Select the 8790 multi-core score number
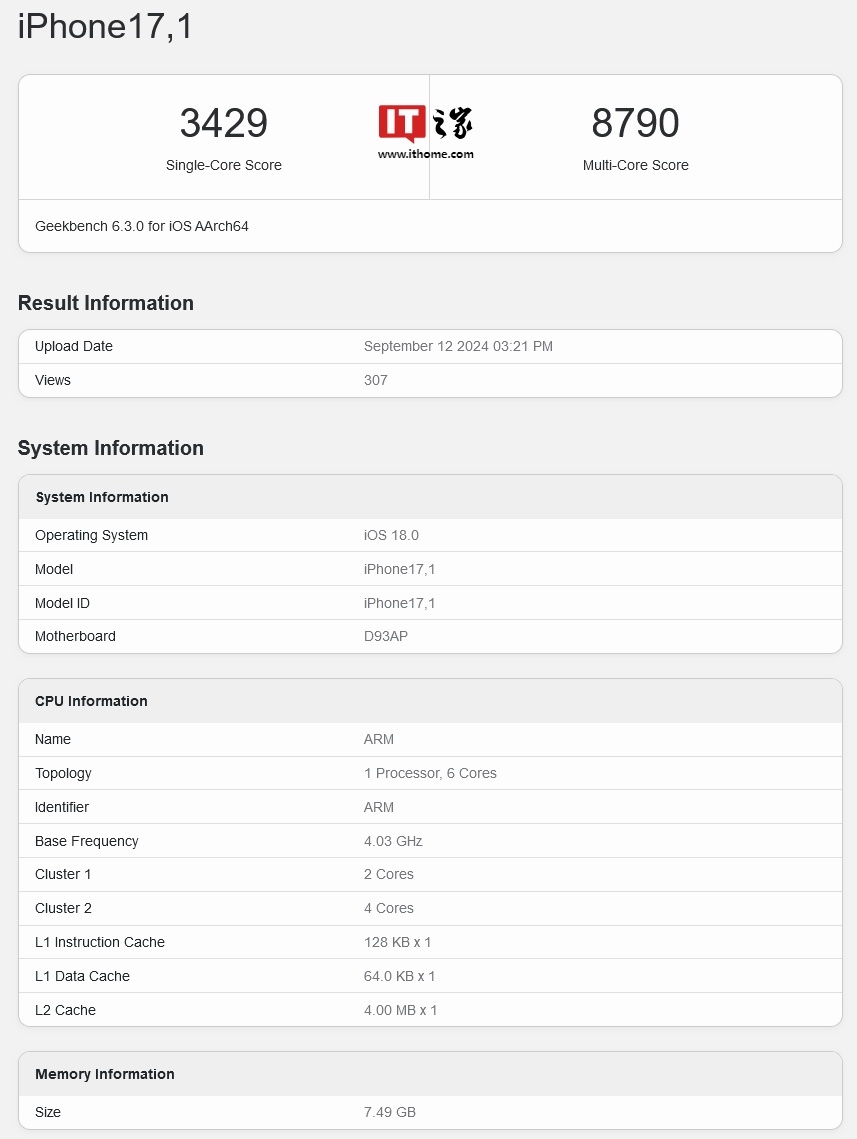Screen dimensions: 857x1139 tap(635, 124)
